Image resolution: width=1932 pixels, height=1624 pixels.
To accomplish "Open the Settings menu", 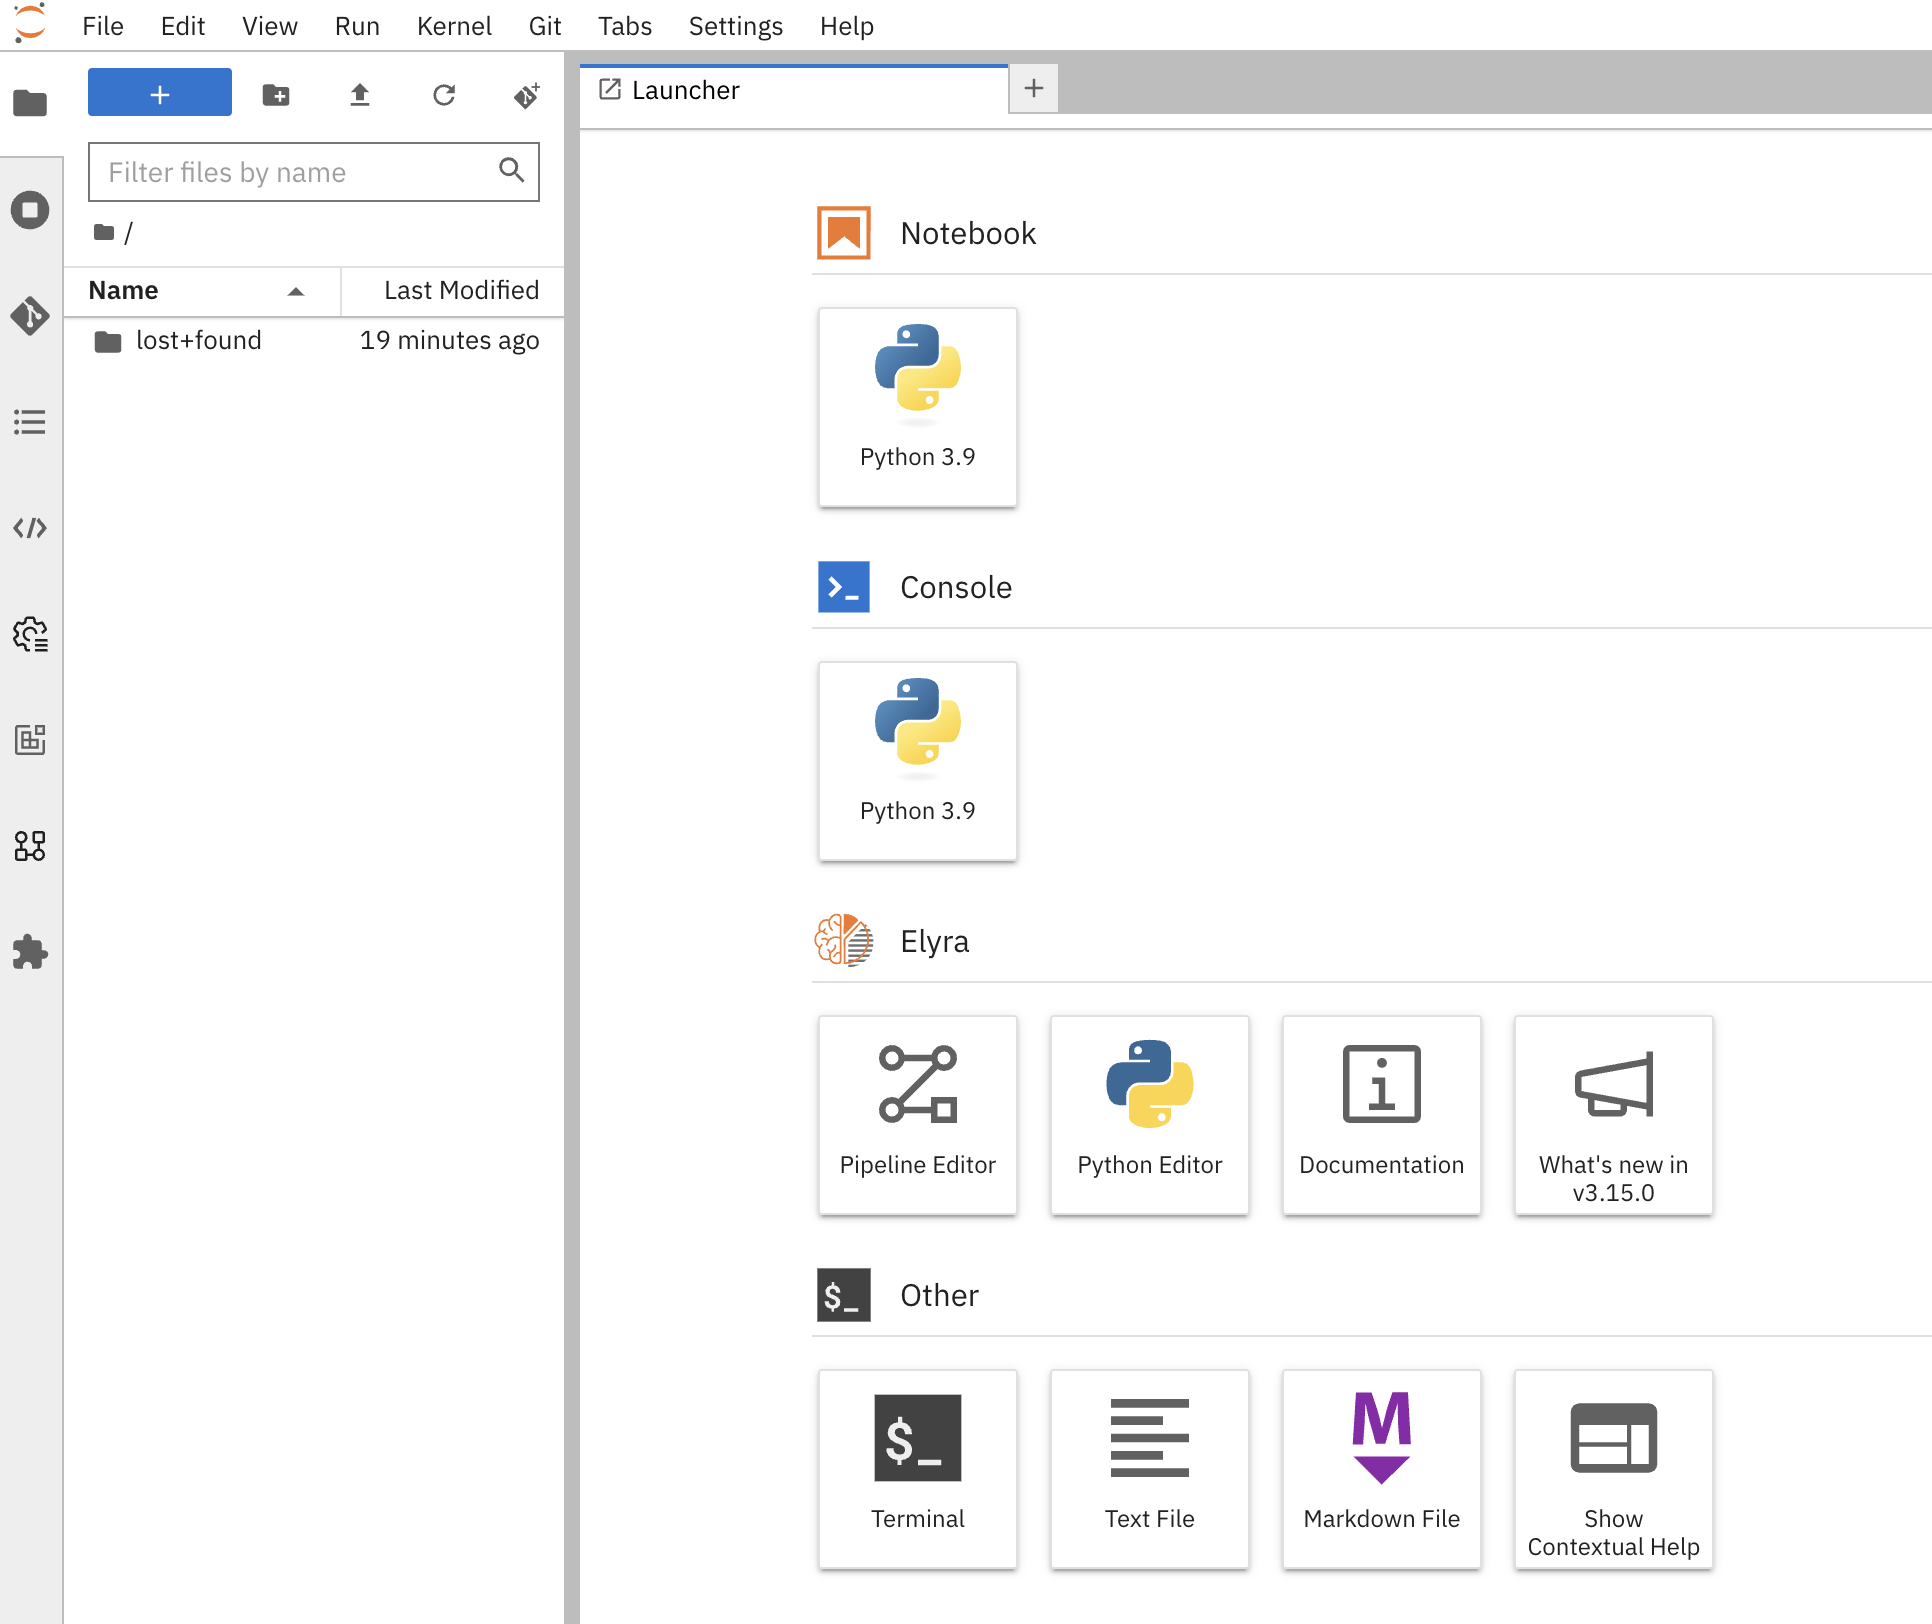I will point(736,26).
